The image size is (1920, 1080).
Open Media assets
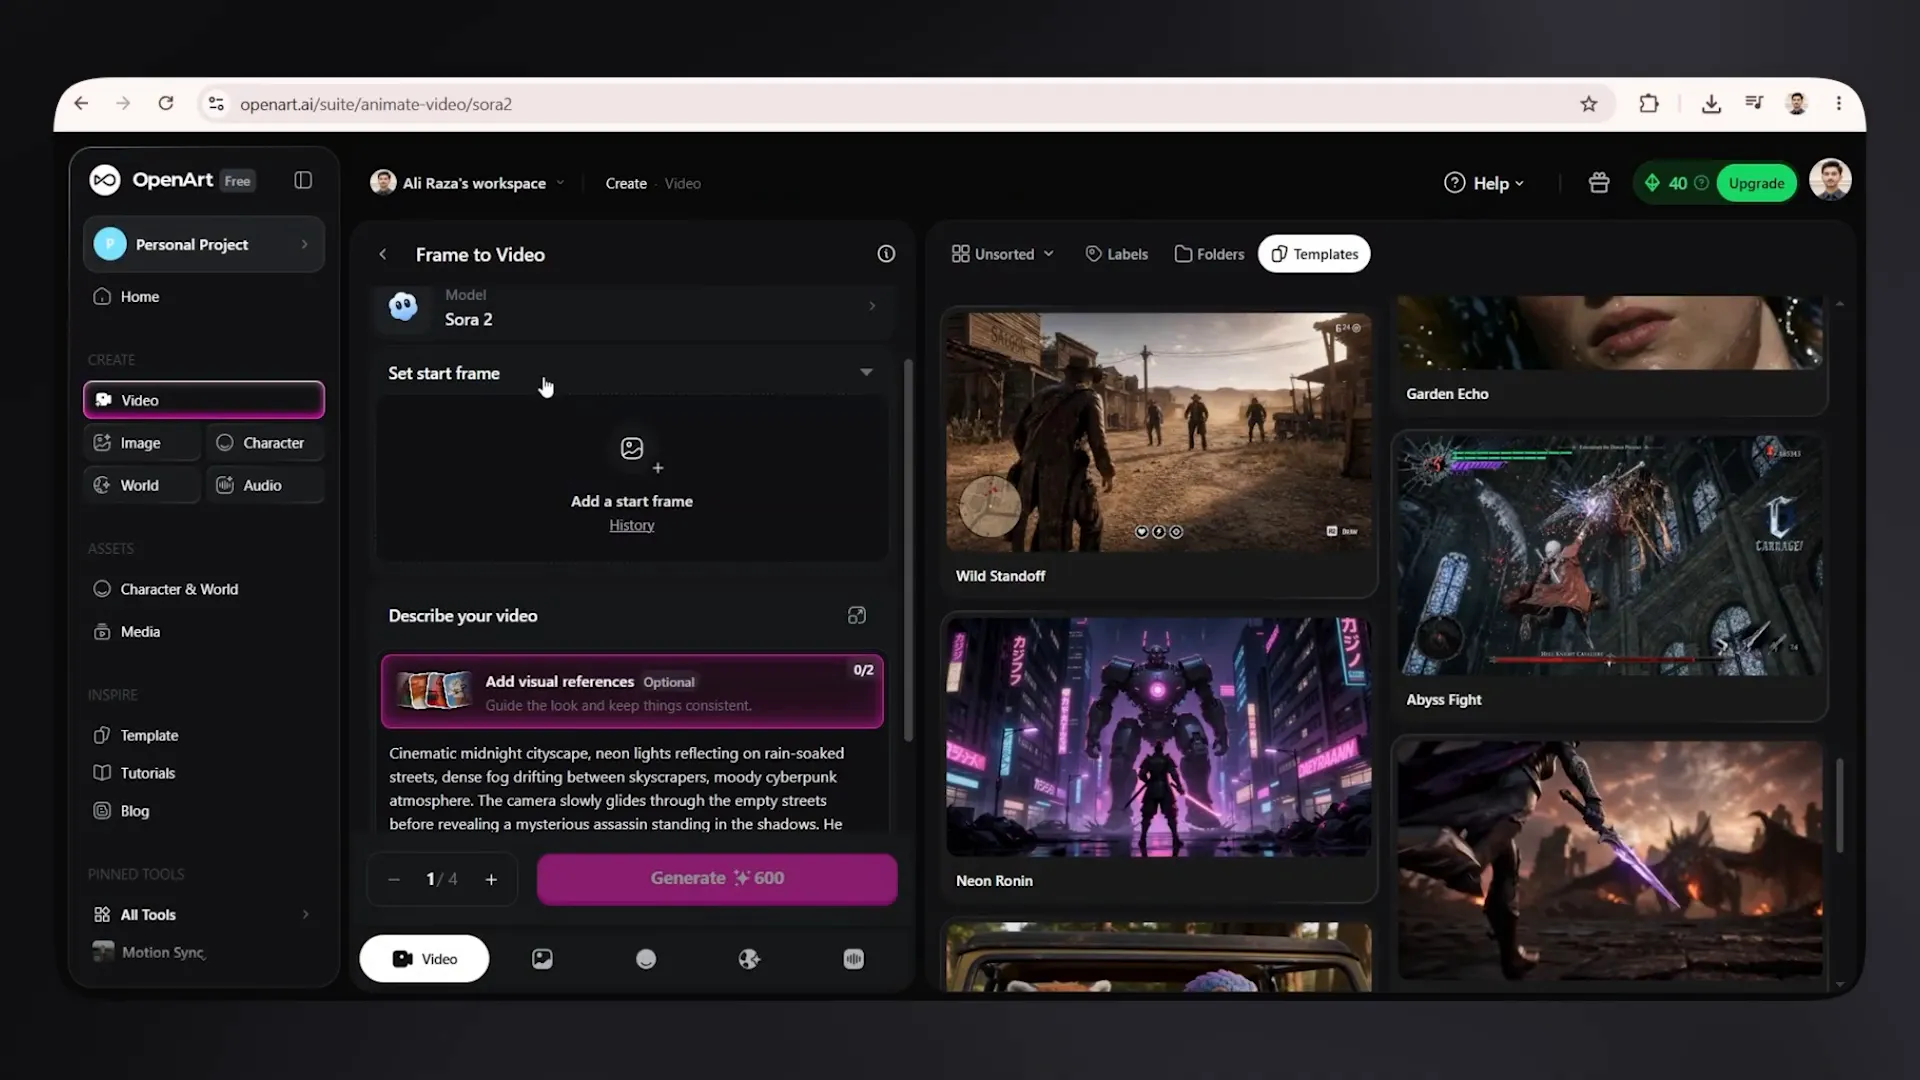[x=140, y=632]
